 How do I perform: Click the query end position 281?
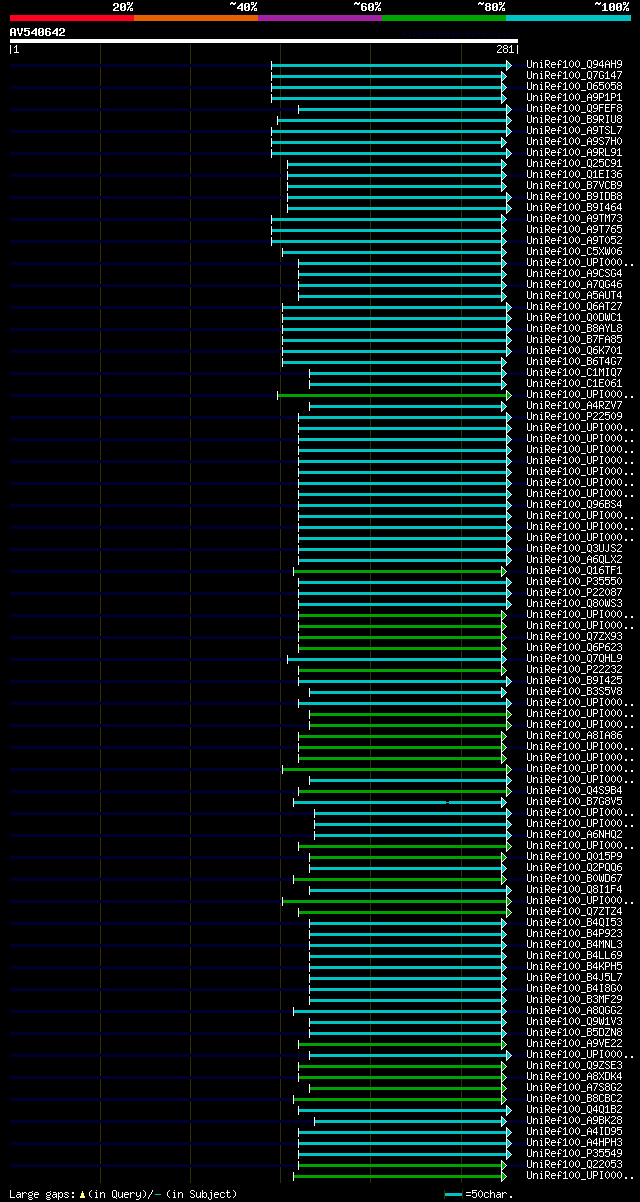click(504, 49)
